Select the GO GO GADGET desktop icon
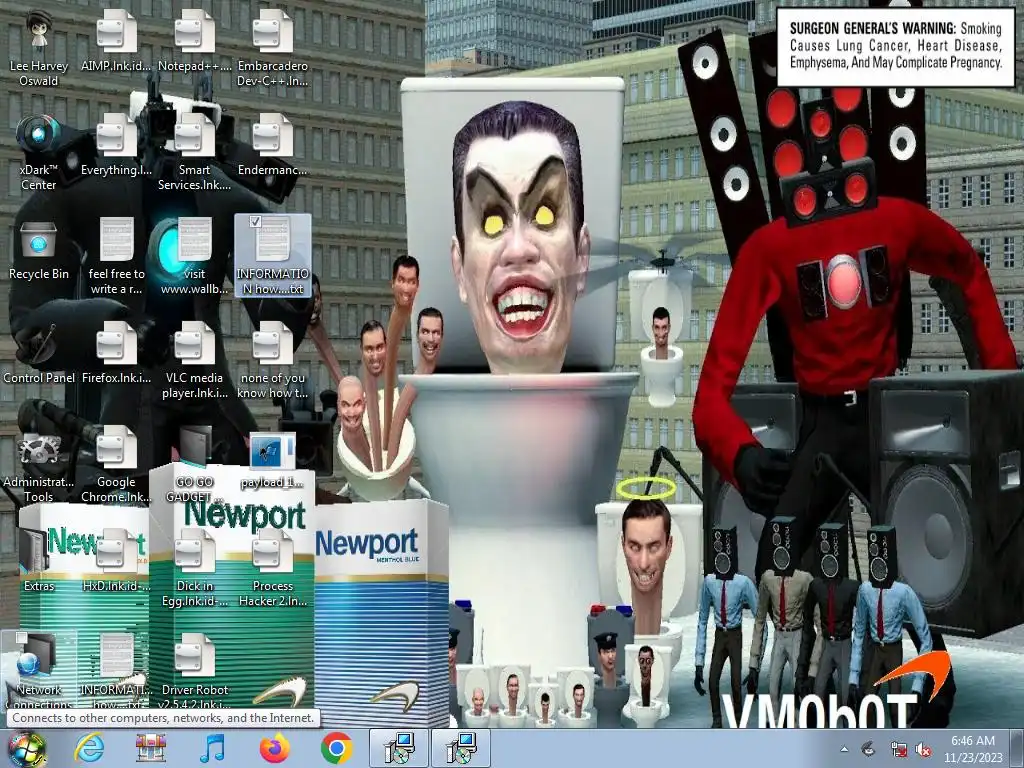Viewport: 1024px width, 768px height. (x=195, y=465)
